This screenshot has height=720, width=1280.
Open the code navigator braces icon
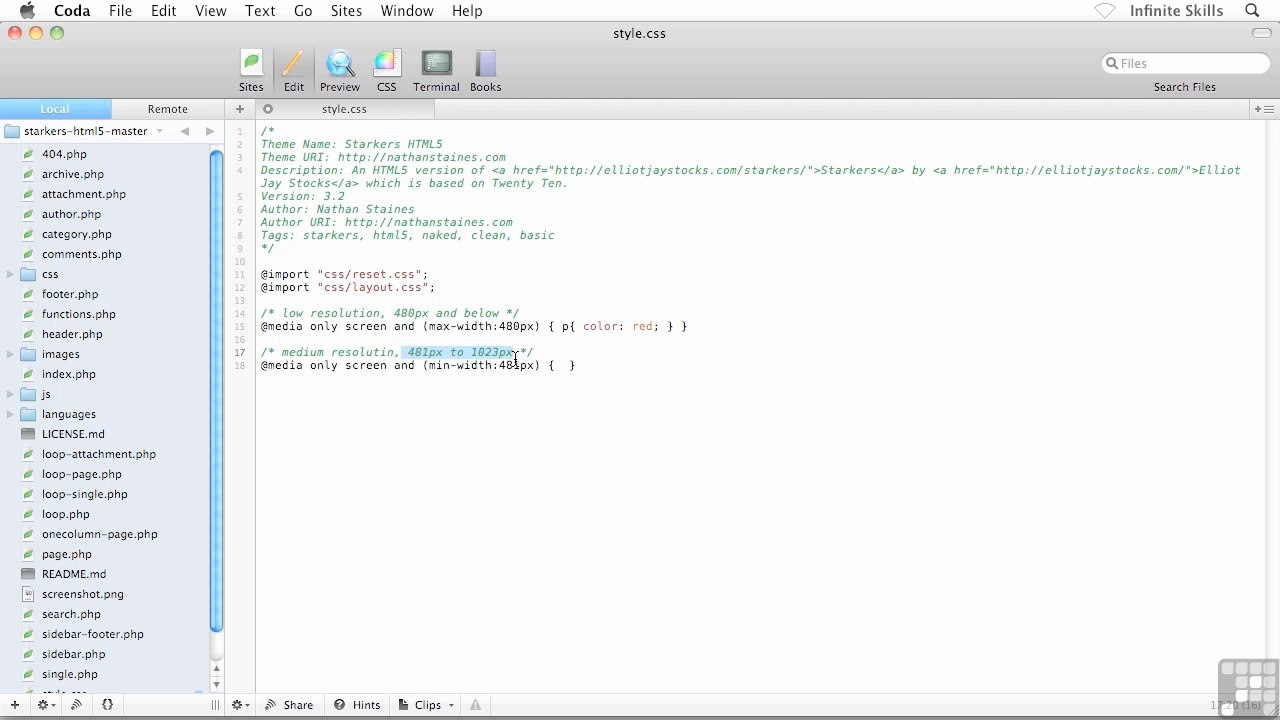[107, 705]
